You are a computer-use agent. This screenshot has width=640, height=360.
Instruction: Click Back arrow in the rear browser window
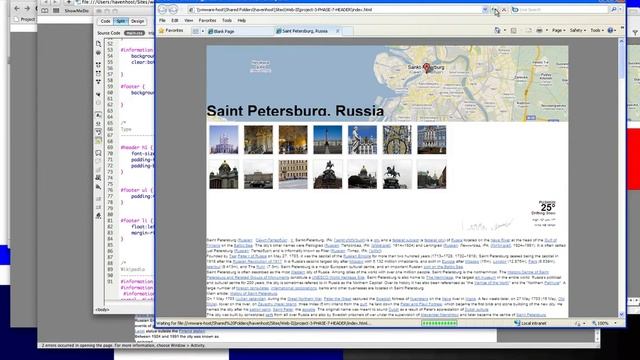tap(17, 8)
